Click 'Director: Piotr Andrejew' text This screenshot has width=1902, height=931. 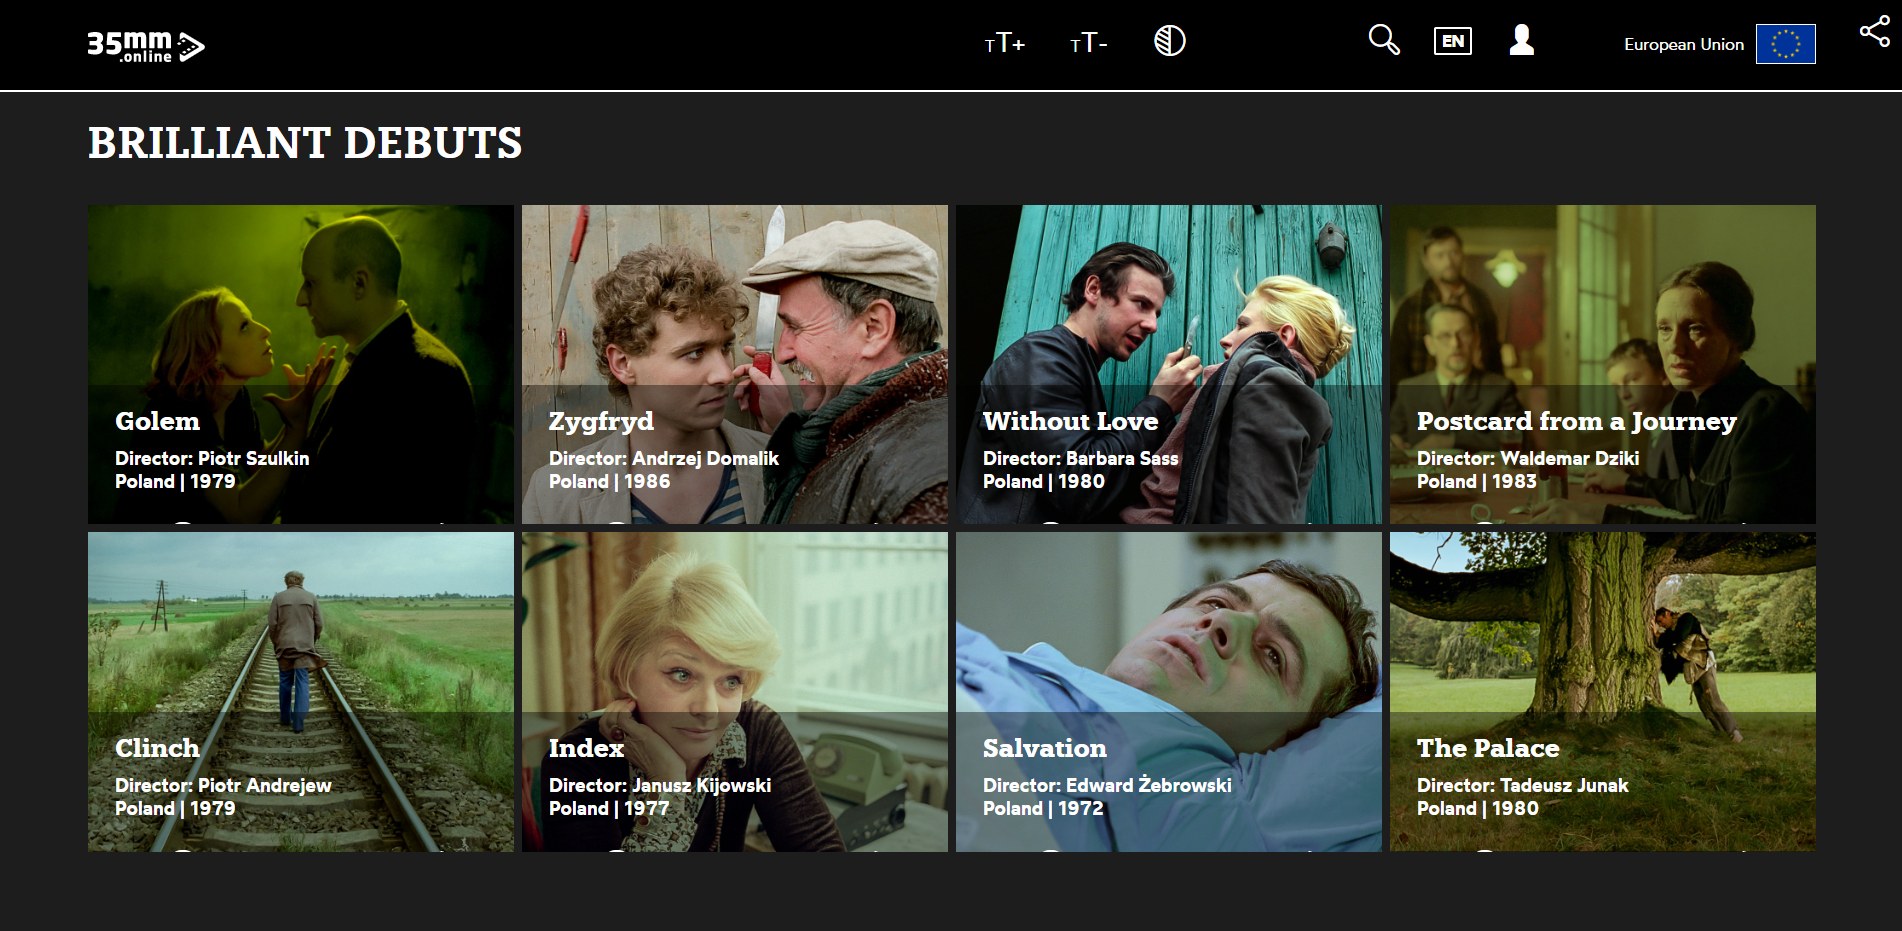click(223, 785)
